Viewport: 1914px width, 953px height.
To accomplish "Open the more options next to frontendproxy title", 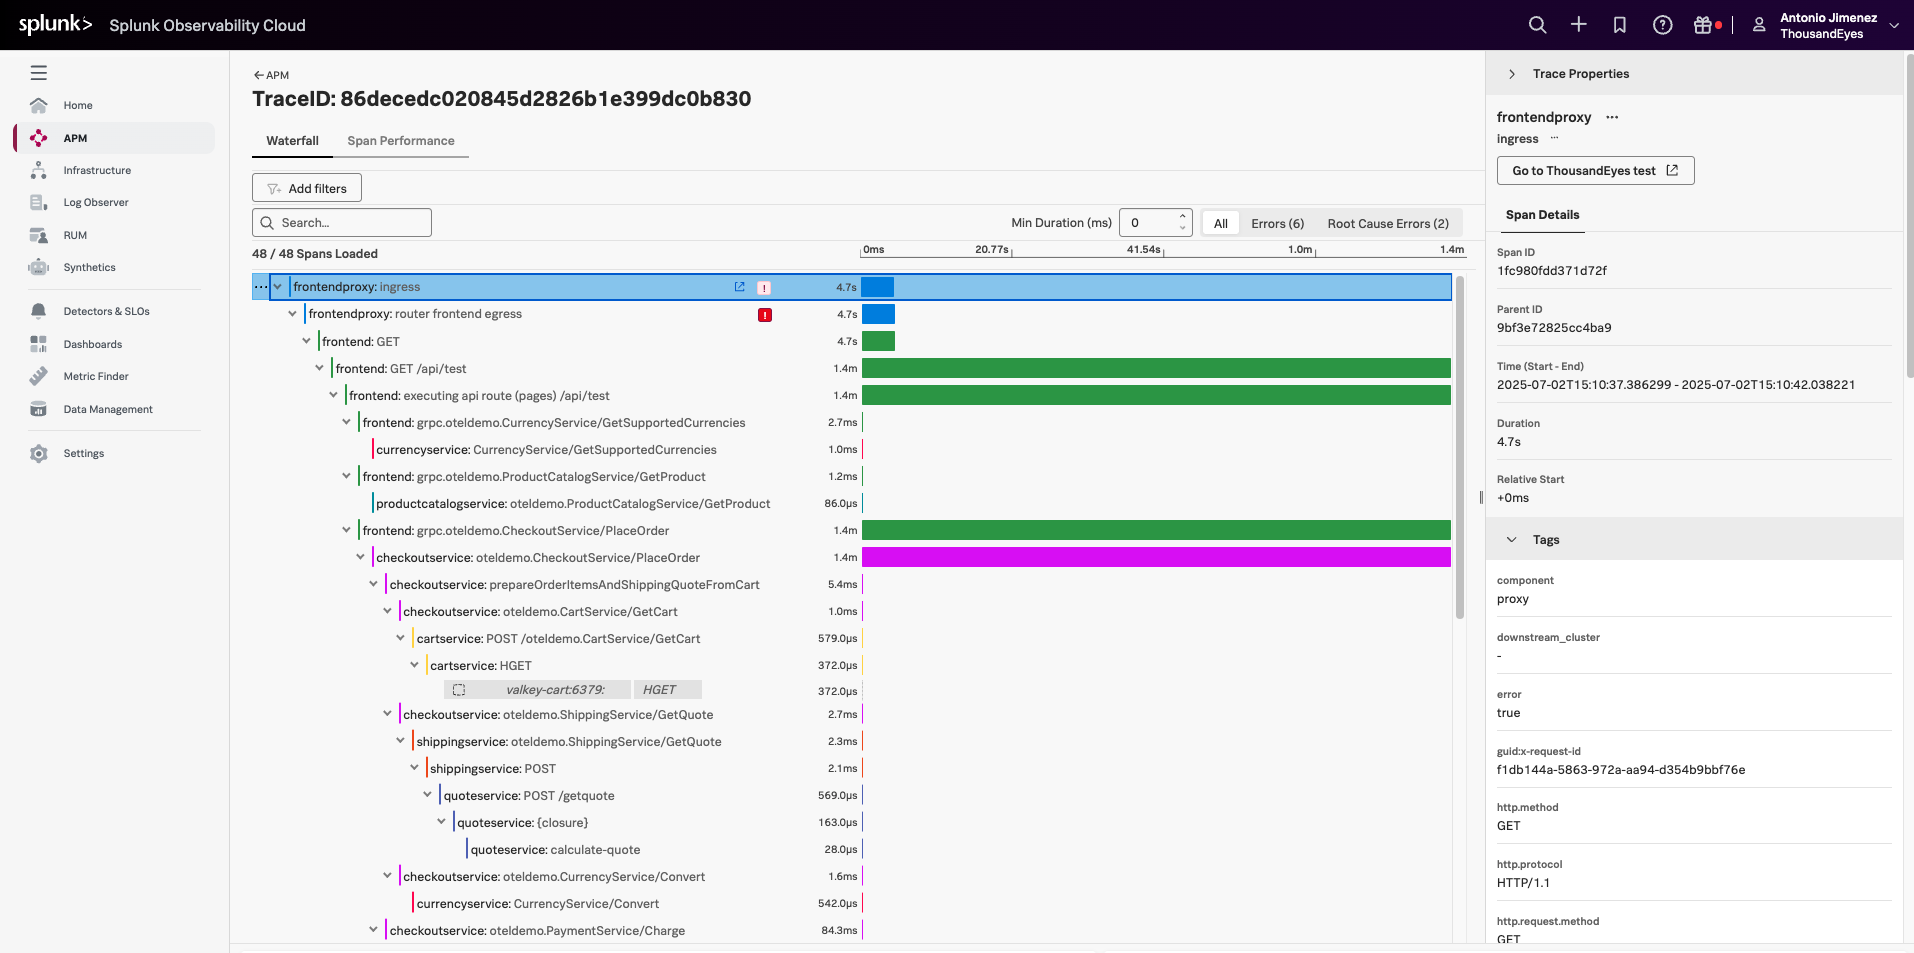I will pos(1612,117).
